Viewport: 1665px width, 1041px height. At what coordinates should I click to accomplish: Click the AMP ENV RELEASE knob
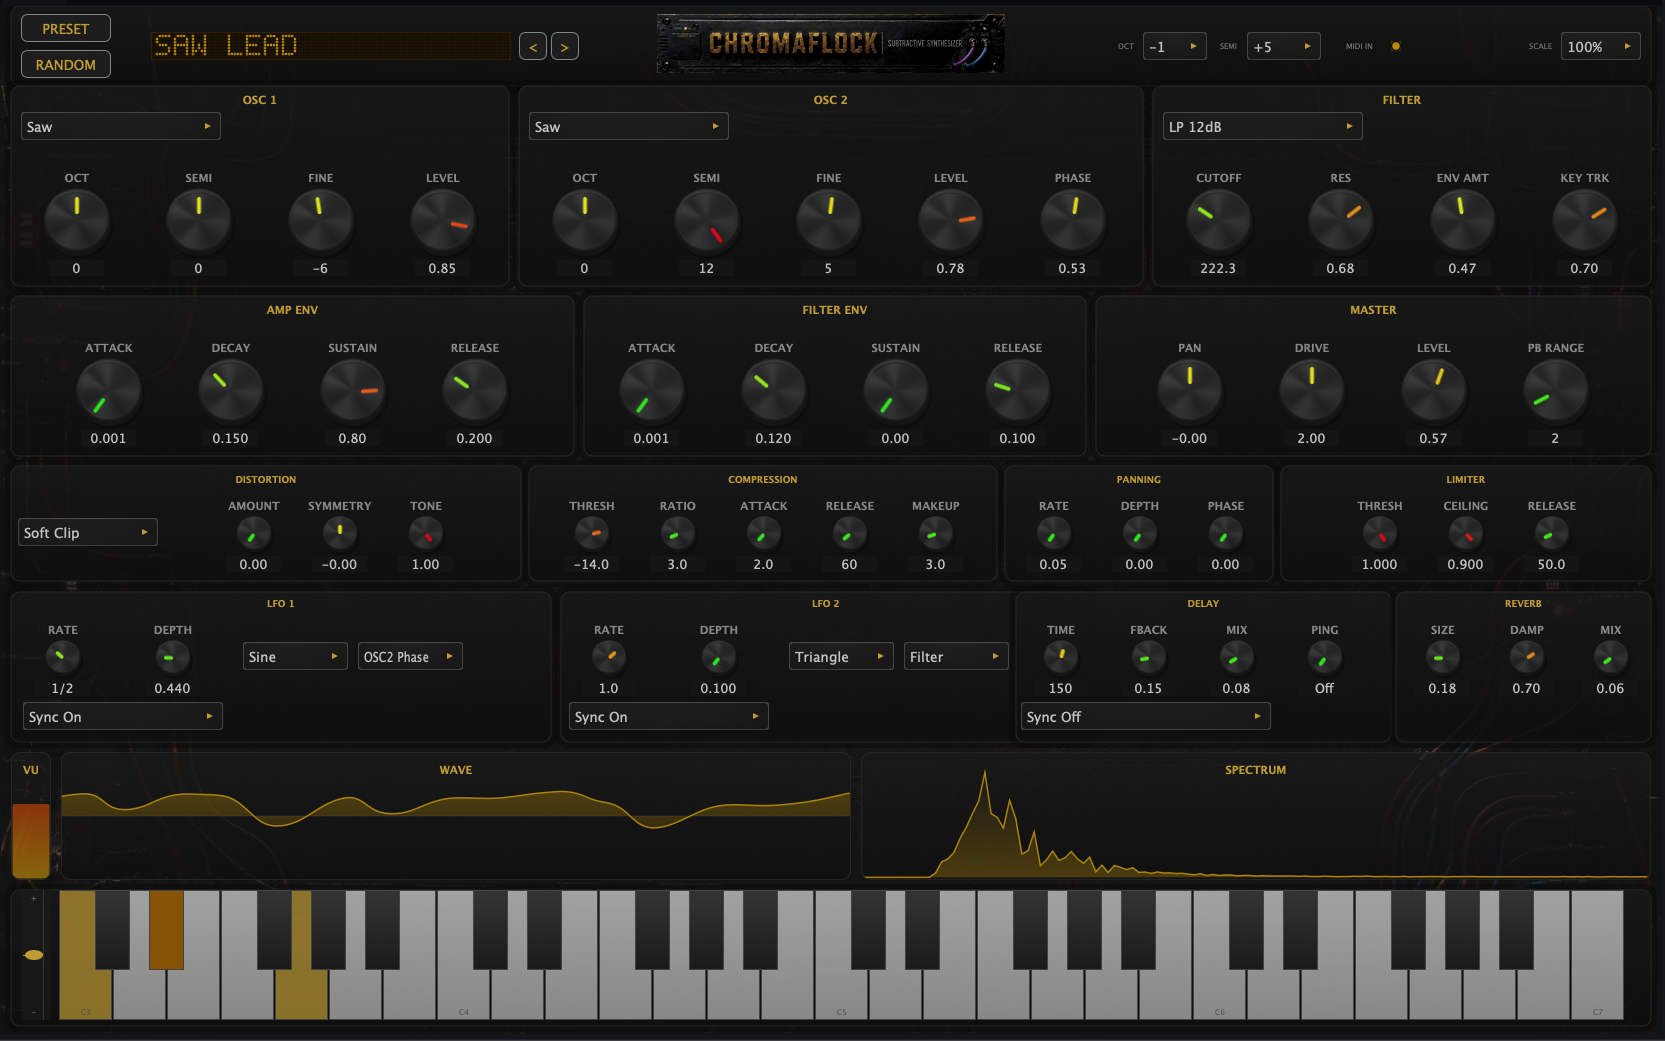tap(475, 390)
